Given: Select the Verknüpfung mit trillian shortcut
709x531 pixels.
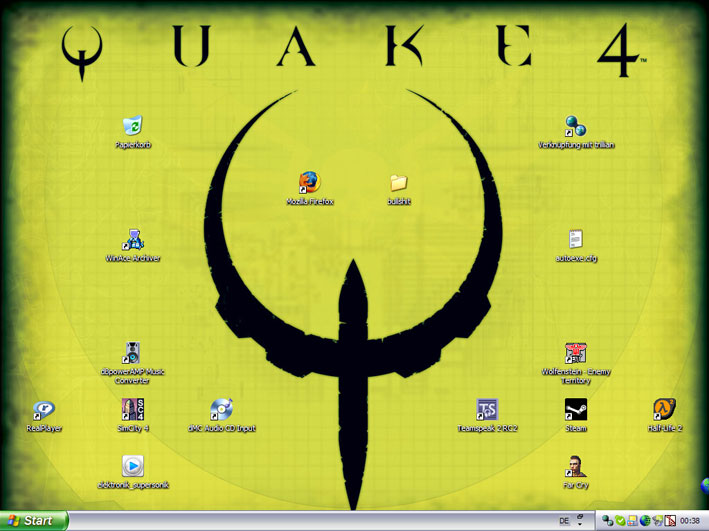Looking at the screenshot, I should point(576,126).
